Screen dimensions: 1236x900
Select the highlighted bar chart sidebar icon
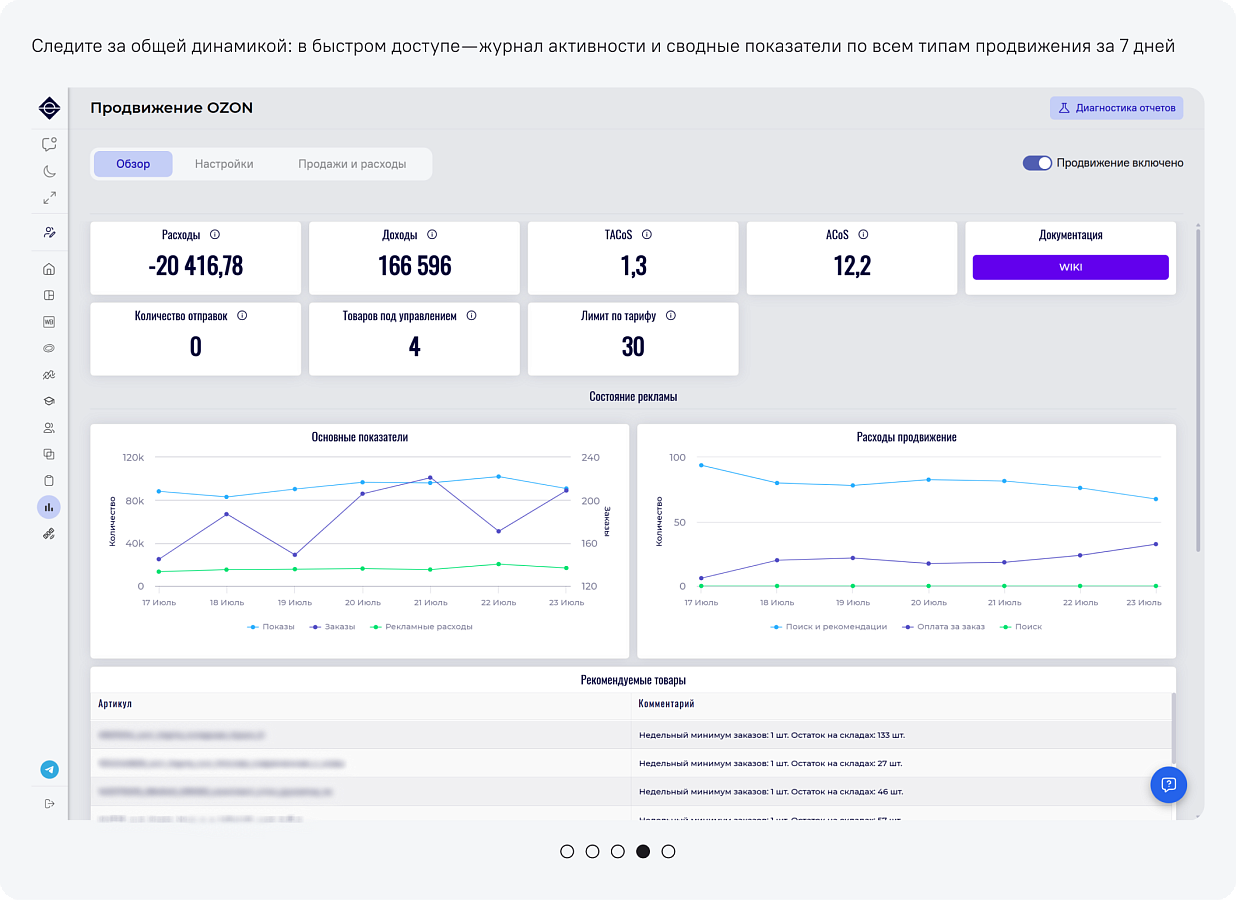coord(49,507)
